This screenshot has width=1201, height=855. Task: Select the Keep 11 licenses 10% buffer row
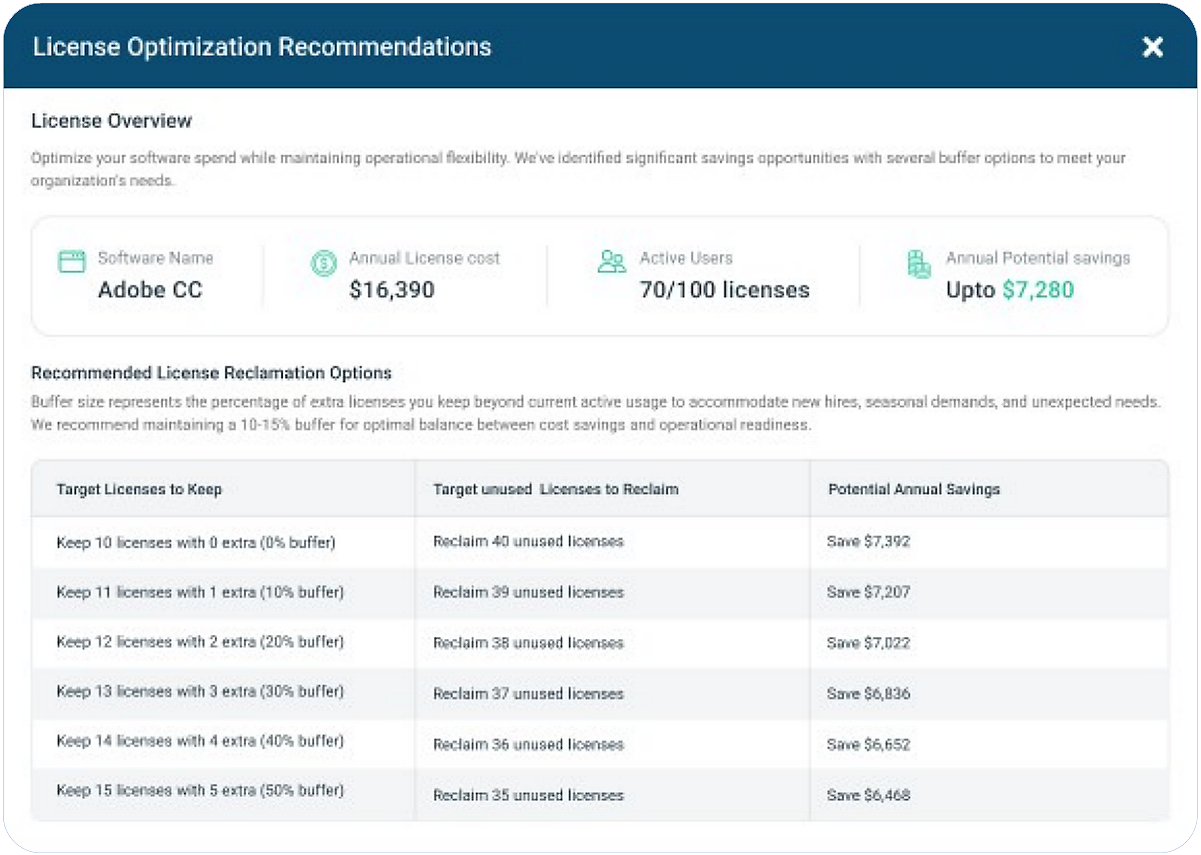(600, 592)
